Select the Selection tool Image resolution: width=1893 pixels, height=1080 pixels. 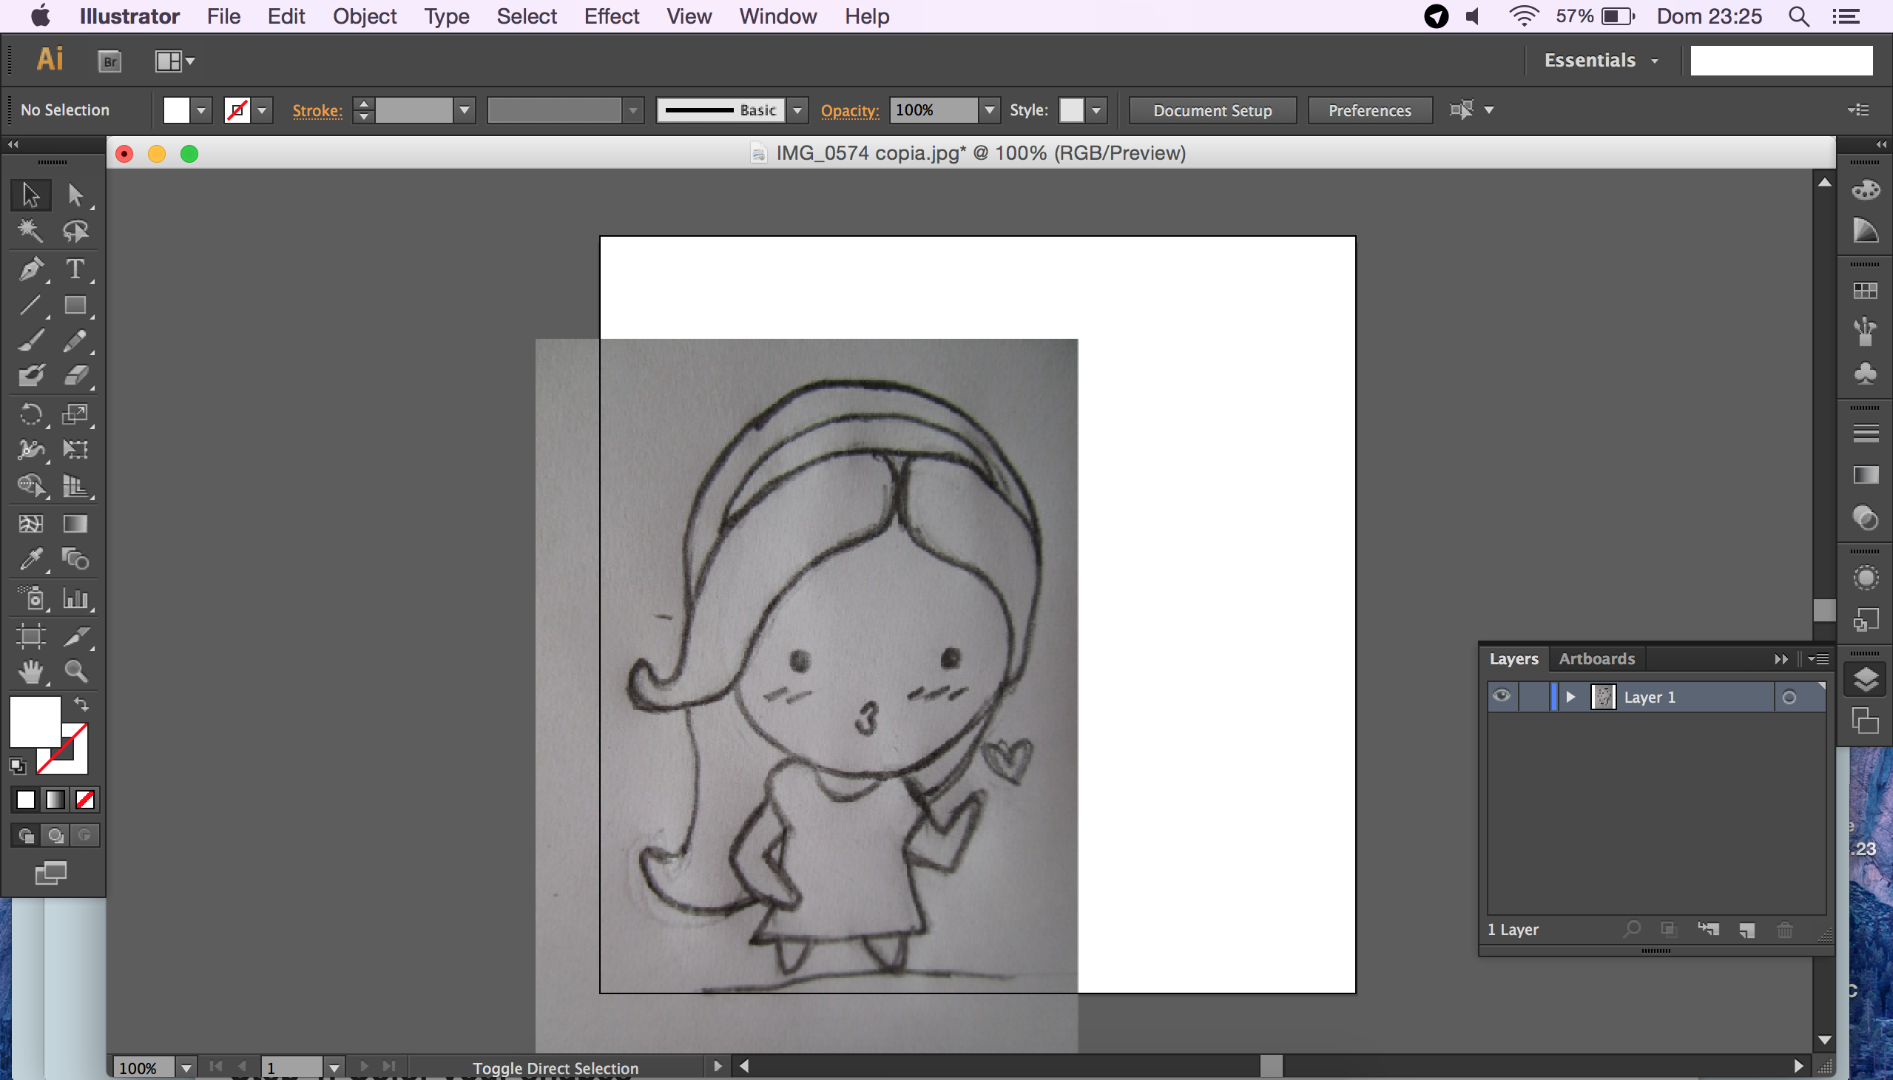[x=31, y=194]
